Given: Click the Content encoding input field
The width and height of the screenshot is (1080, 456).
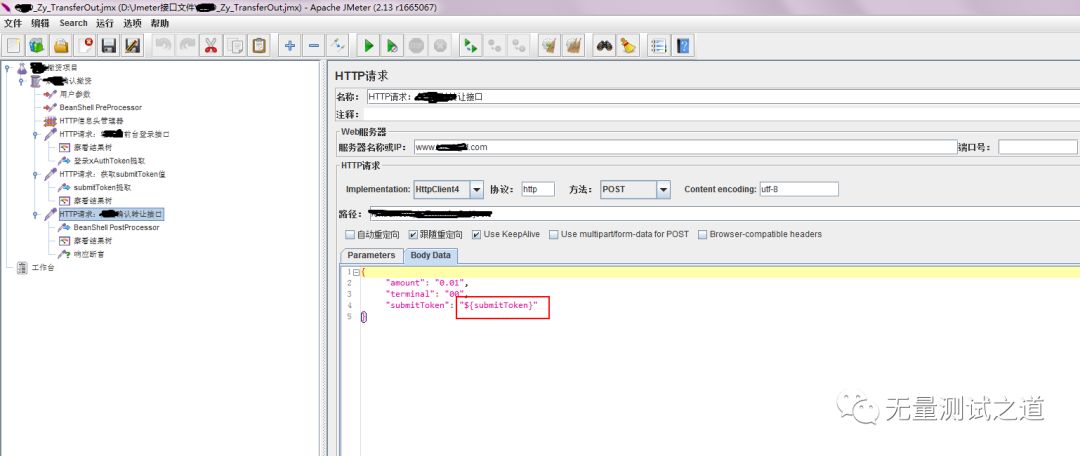Looking at the screenshot, I should click(x=798, y=189).
